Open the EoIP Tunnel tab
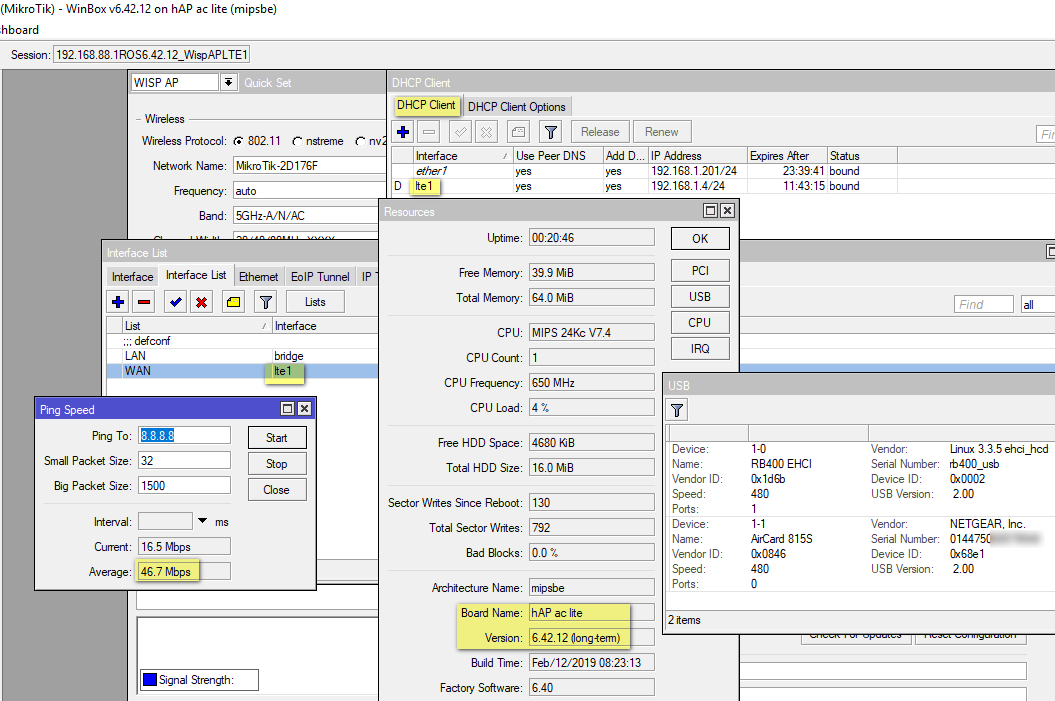 (x=320, y=277)
